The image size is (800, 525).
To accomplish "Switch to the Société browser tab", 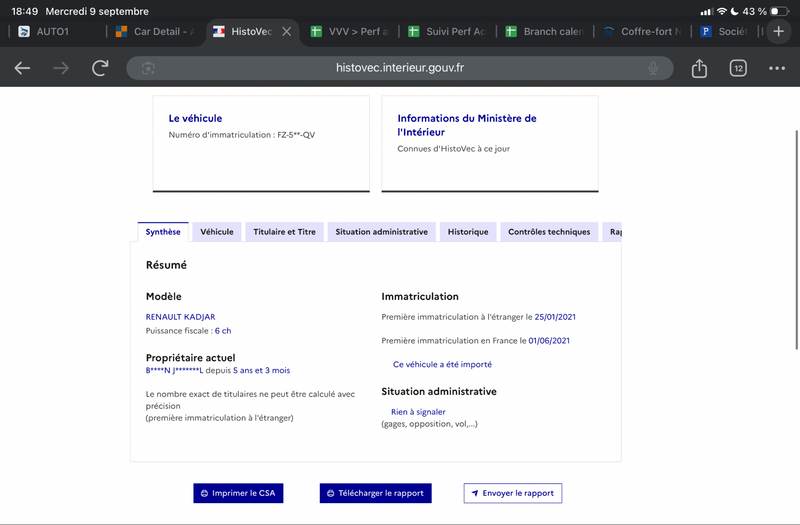I will [725, 32].
